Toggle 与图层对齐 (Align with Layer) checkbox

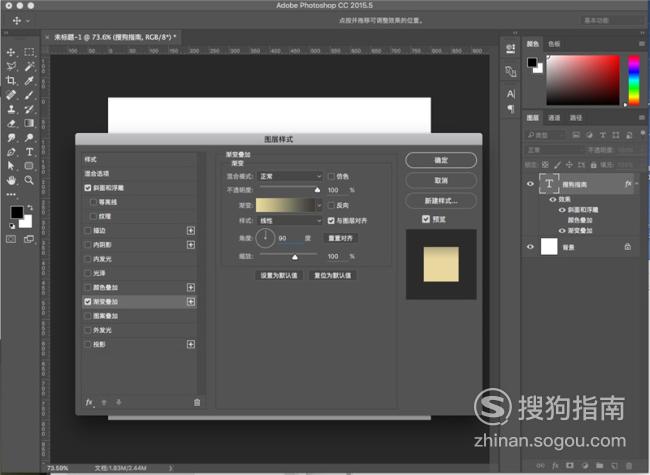tap(331, 221)
